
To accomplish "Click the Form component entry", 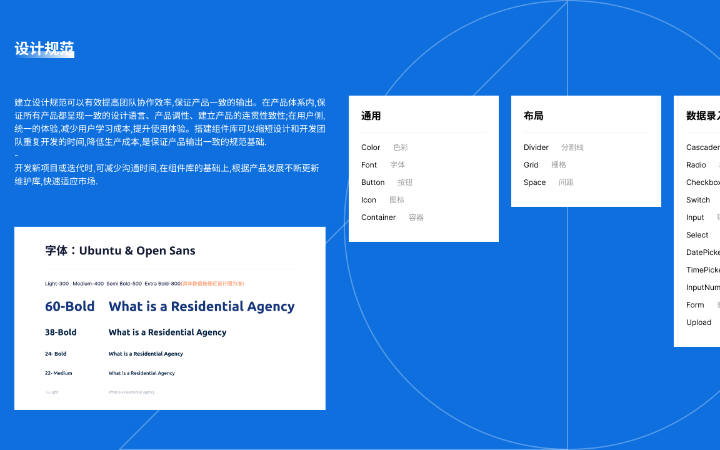I will pyautogui.click(x=695, y=305).
